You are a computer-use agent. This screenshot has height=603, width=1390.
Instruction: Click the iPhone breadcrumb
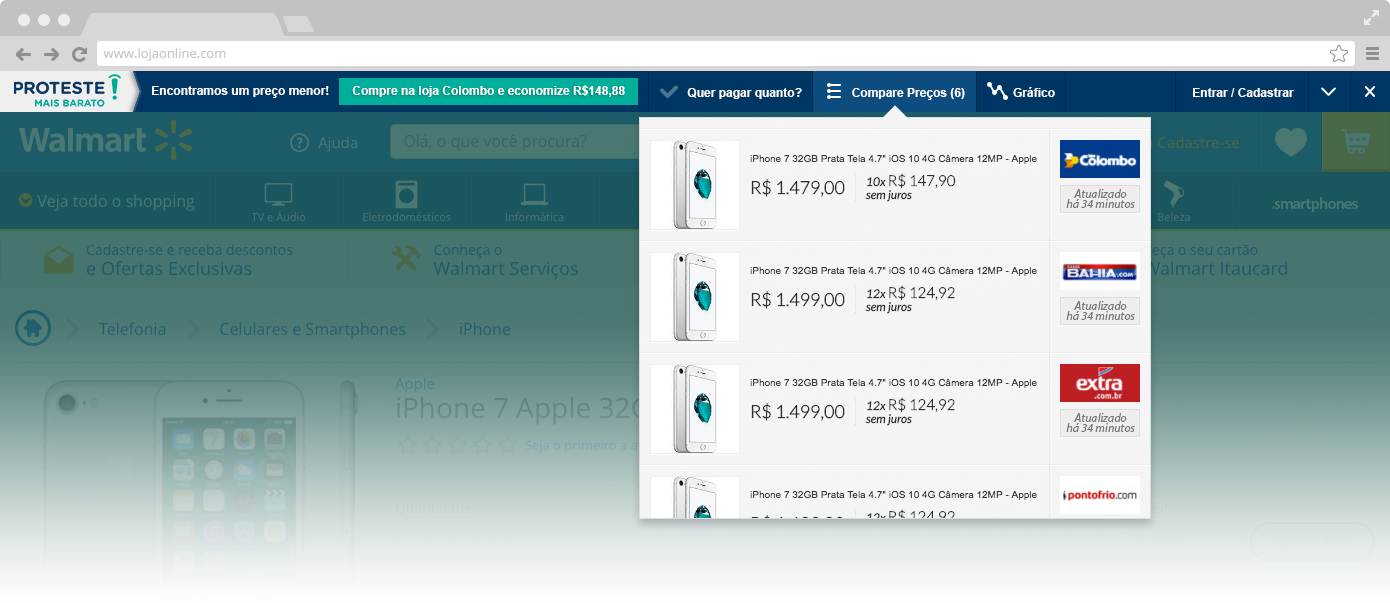click(x=484, y=329)
